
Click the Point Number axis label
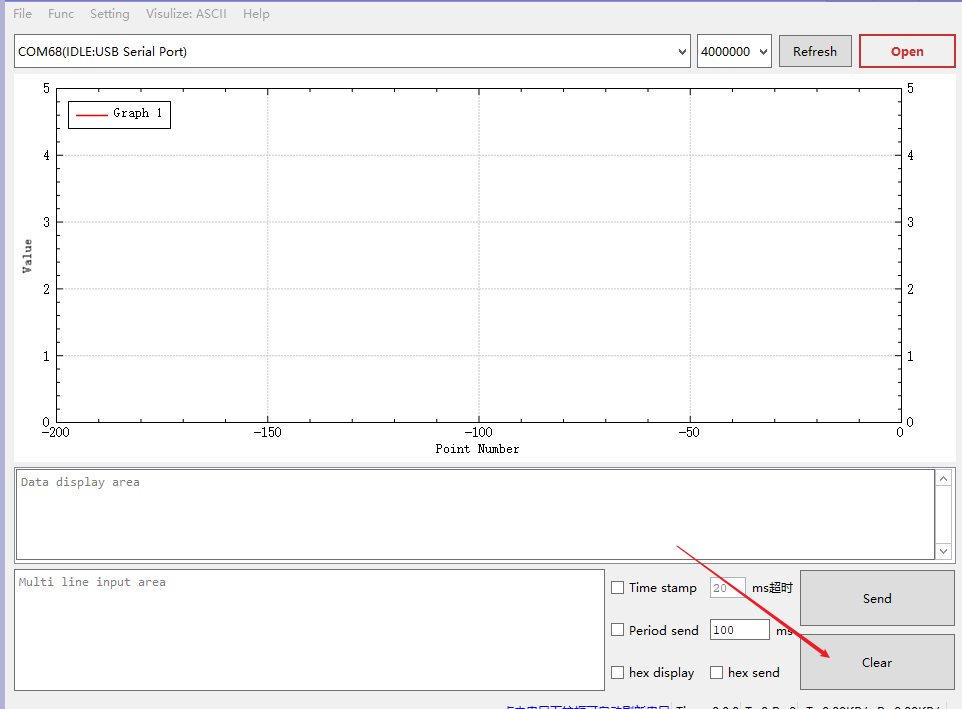[477, 449]
